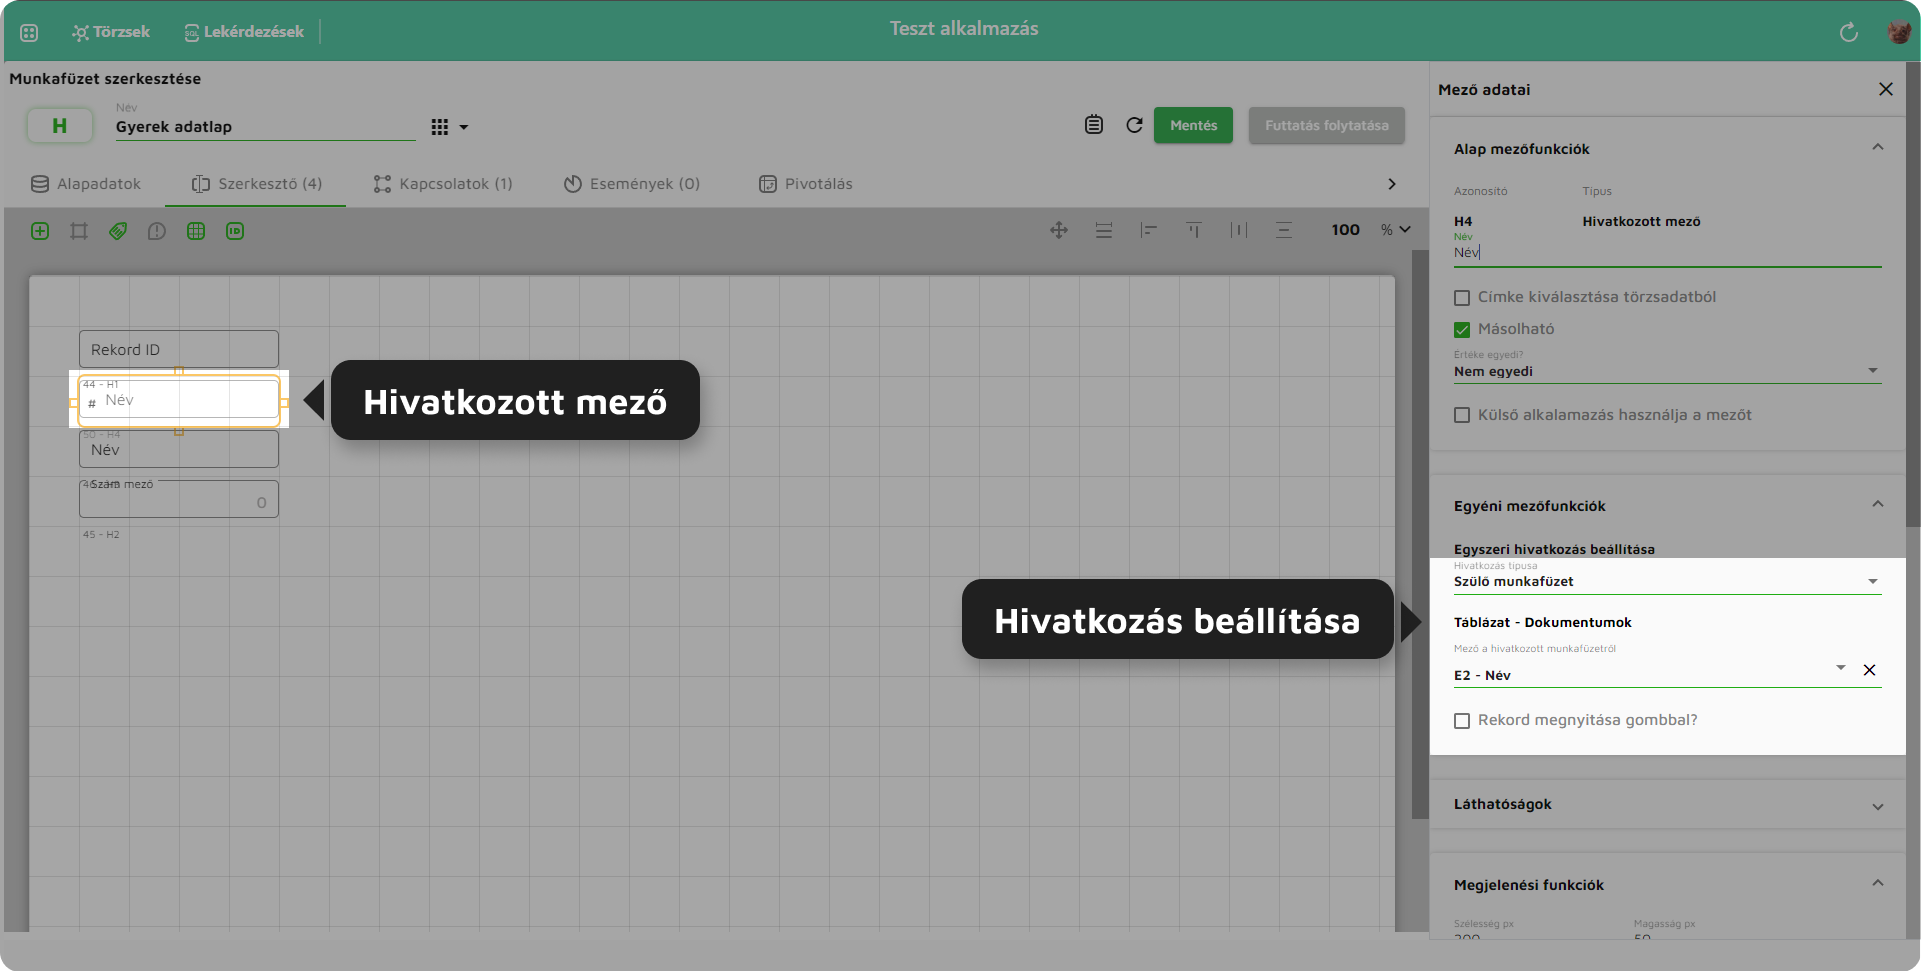The image size is (1921, 972).
Task: Collapse the Megjelenési funkciók section
Action: pyautogui.click(x=1878, y=884)
